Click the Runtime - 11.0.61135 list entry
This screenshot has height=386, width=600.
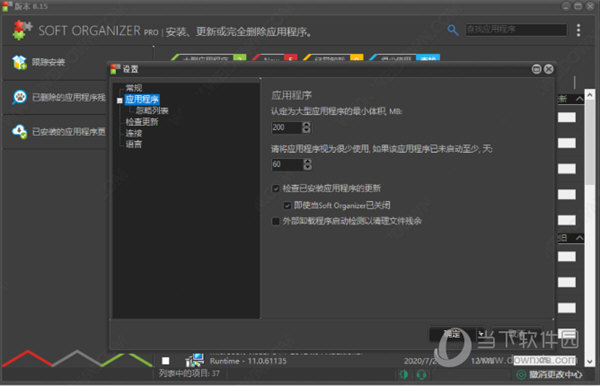248,361
